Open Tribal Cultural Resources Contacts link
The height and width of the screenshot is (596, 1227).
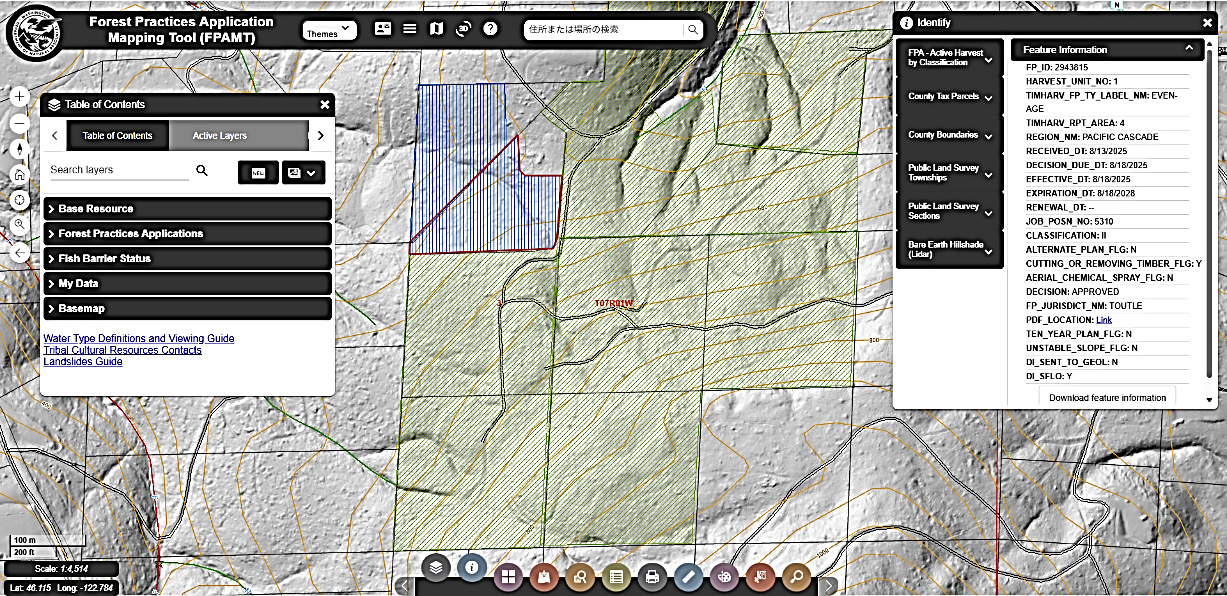(122, 351)
